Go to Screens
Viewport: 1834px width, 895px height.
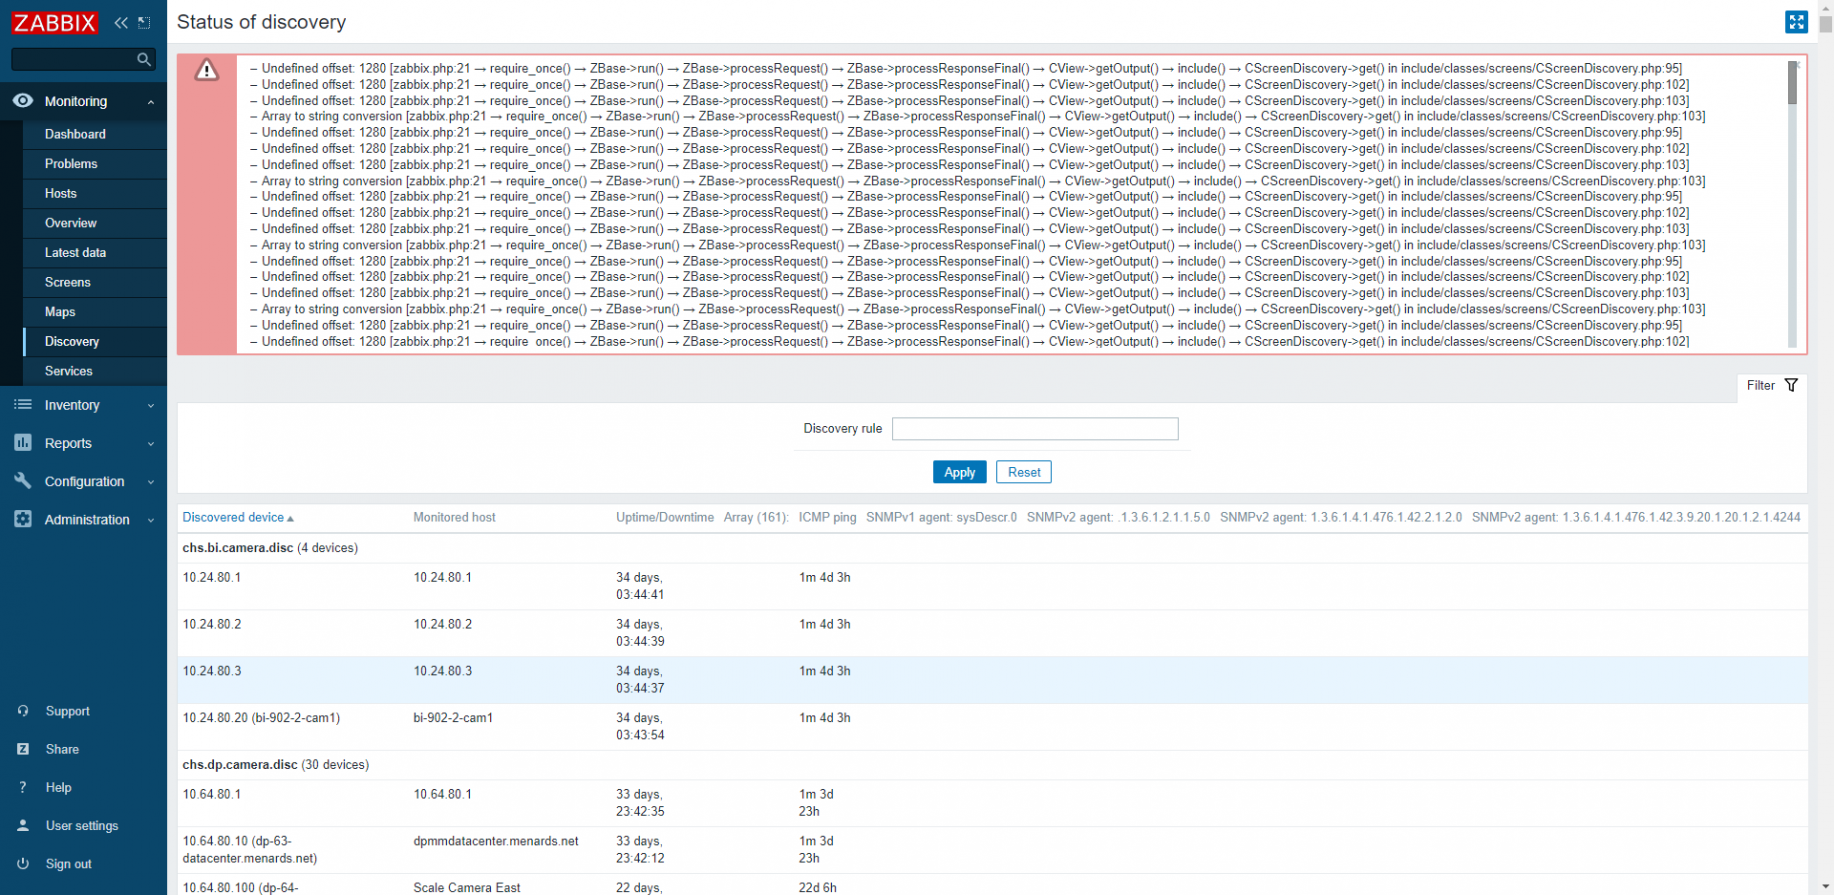(67, 282)
